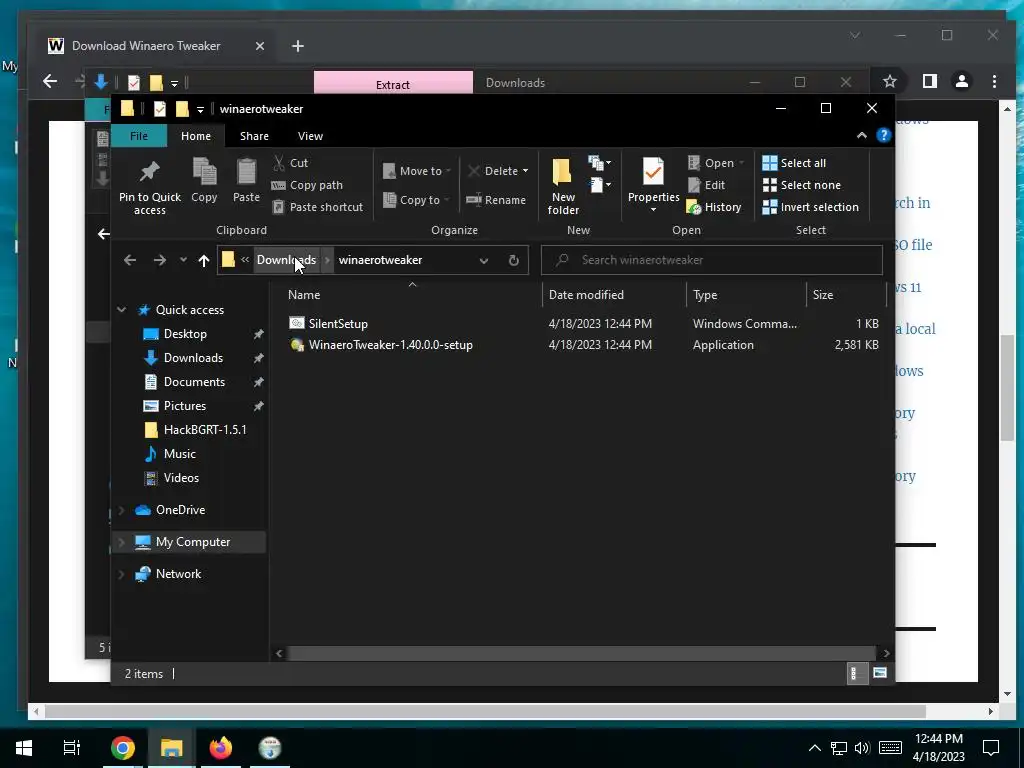This screenshot has width=1024, height=768.
Task: Switch to the Home ribbon tab
Action: click(x=196, y=136)
